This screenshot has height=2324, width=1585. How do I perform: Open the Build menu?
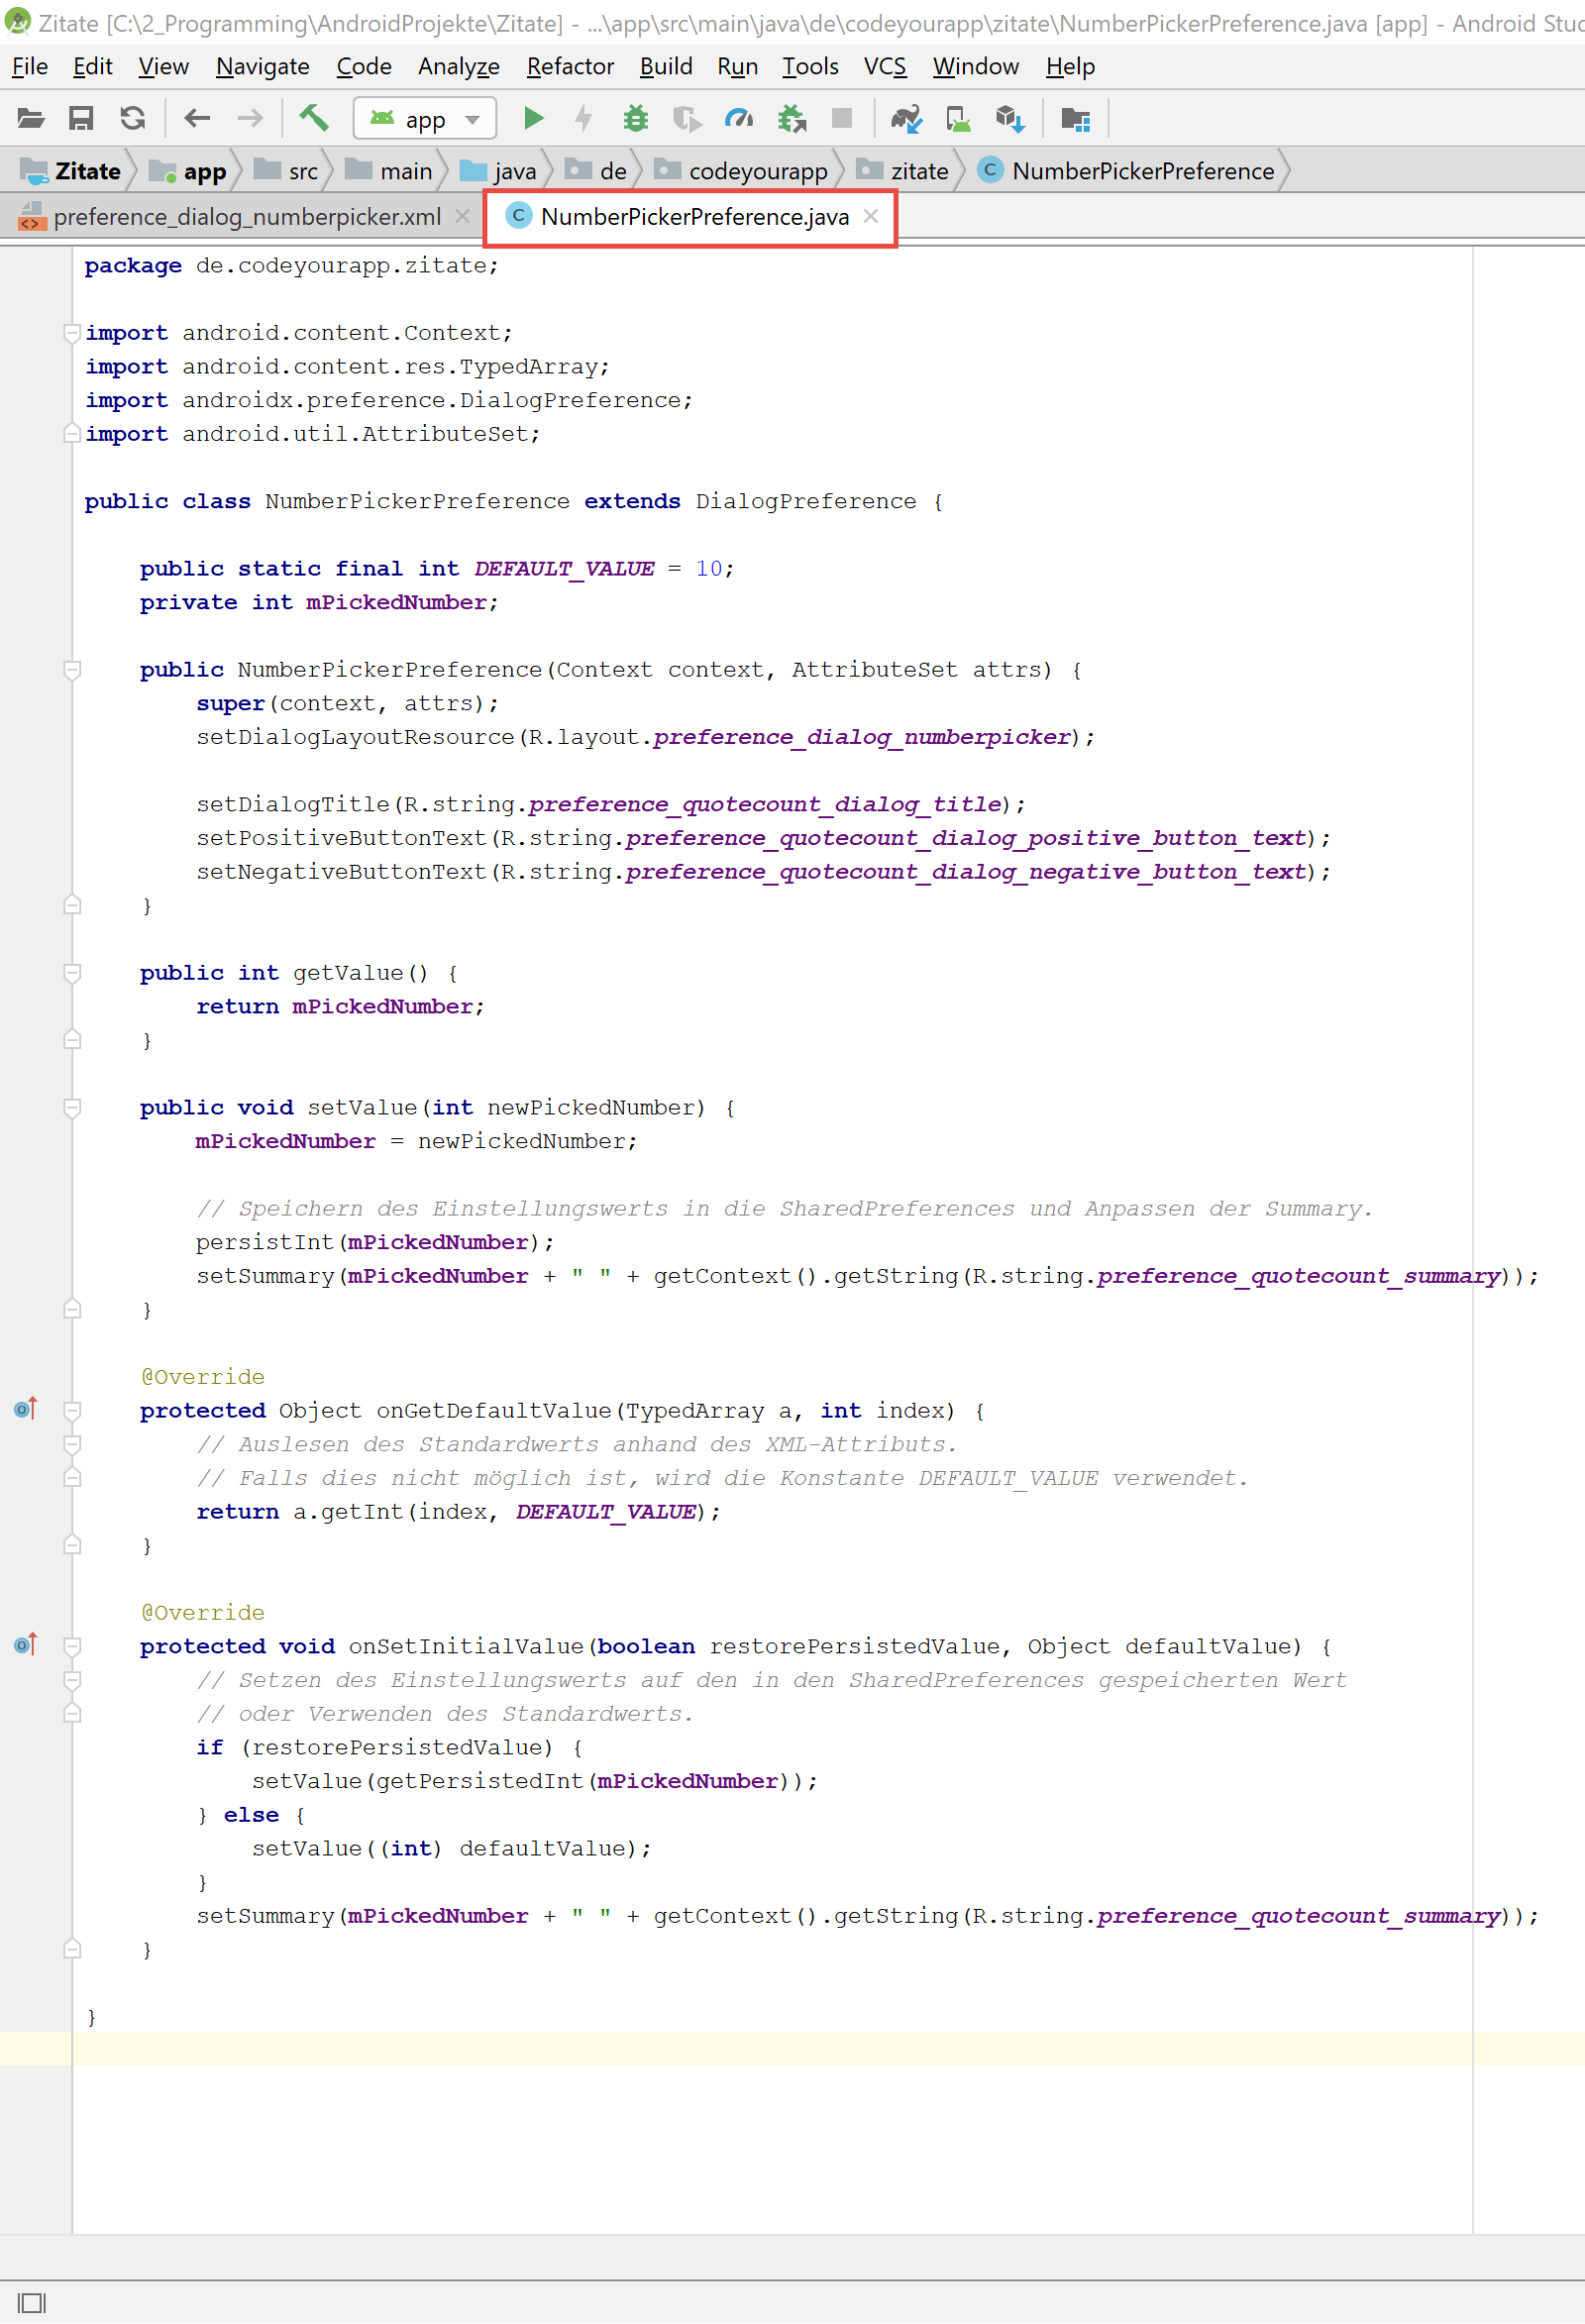click(x=666, y=66)
